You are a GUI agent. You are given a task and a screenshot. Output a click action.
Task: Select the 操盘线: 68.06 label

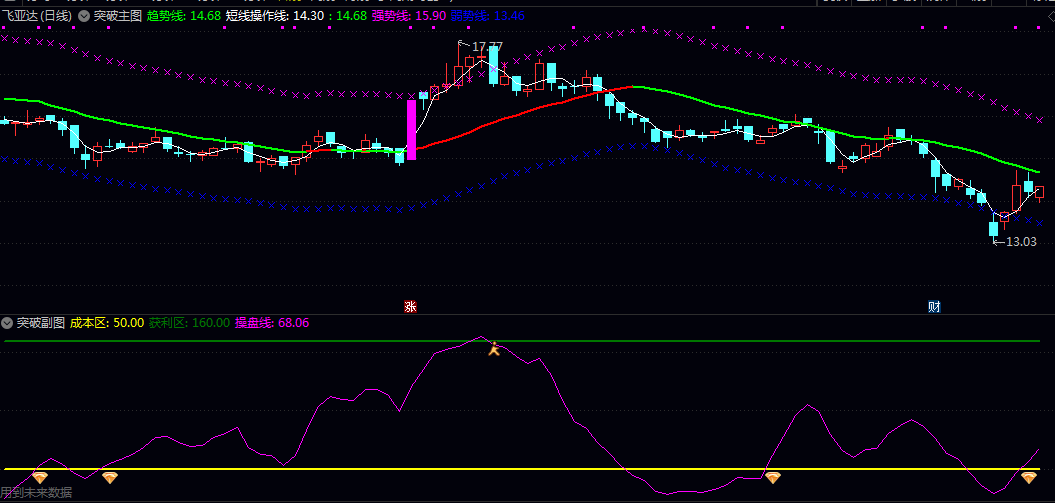pos(272,323)
